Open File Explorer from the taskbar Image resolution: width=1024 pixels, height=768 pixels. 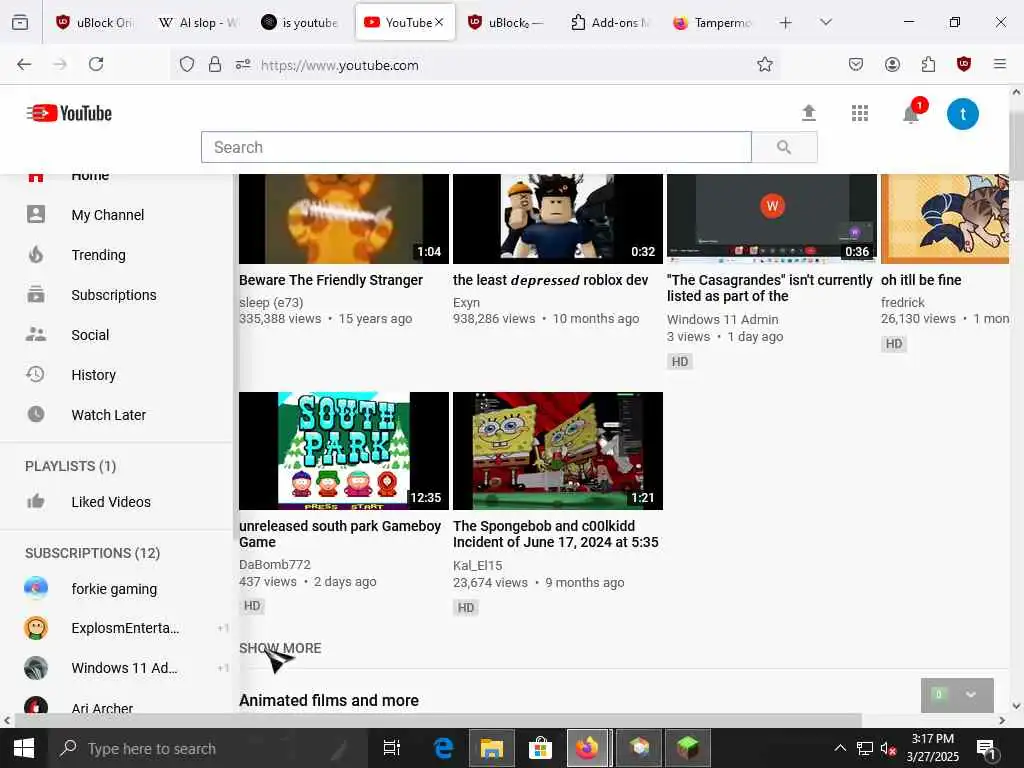(492, 748)
